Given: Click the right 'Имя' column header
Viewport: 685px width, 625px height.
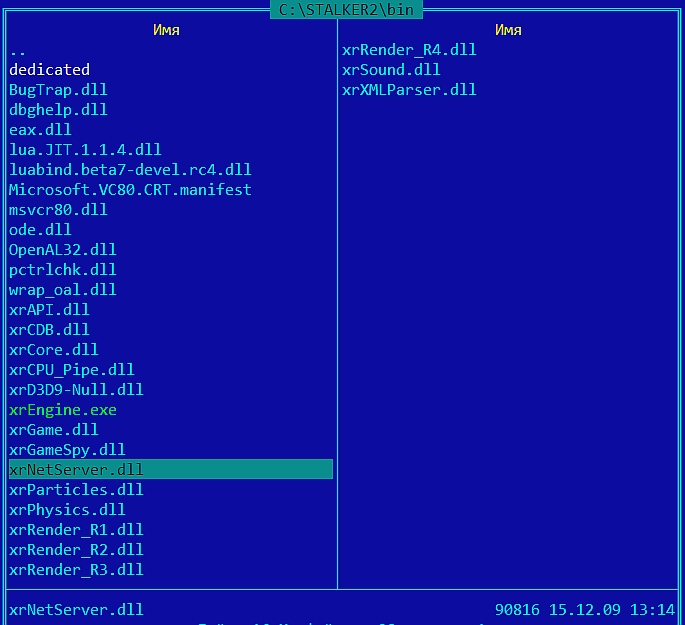Looking at the screenshot, I should (508, 30).
